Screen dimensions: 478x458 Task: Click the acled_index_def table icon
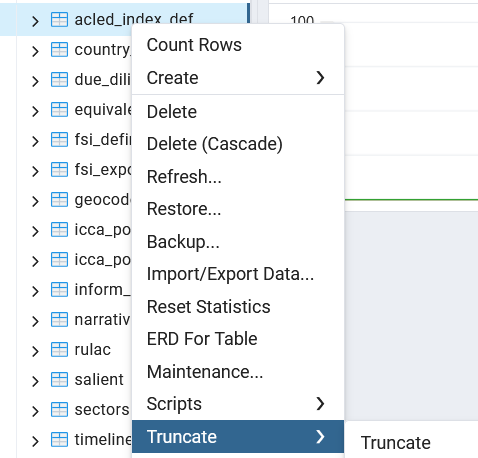[59, 20]
